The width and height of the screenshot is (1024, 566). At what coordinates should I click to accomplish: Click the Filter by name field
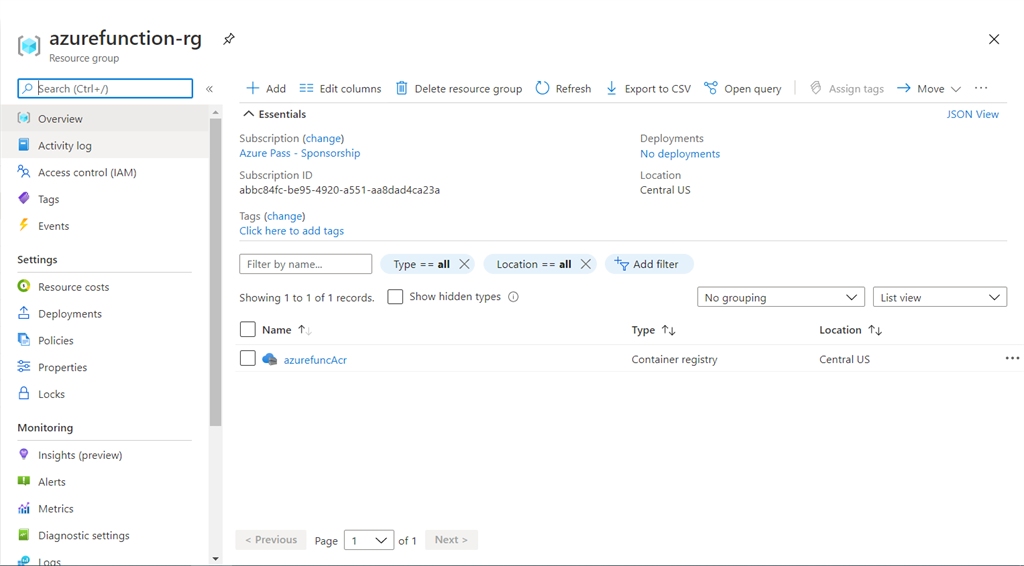[x=306, y=264]
